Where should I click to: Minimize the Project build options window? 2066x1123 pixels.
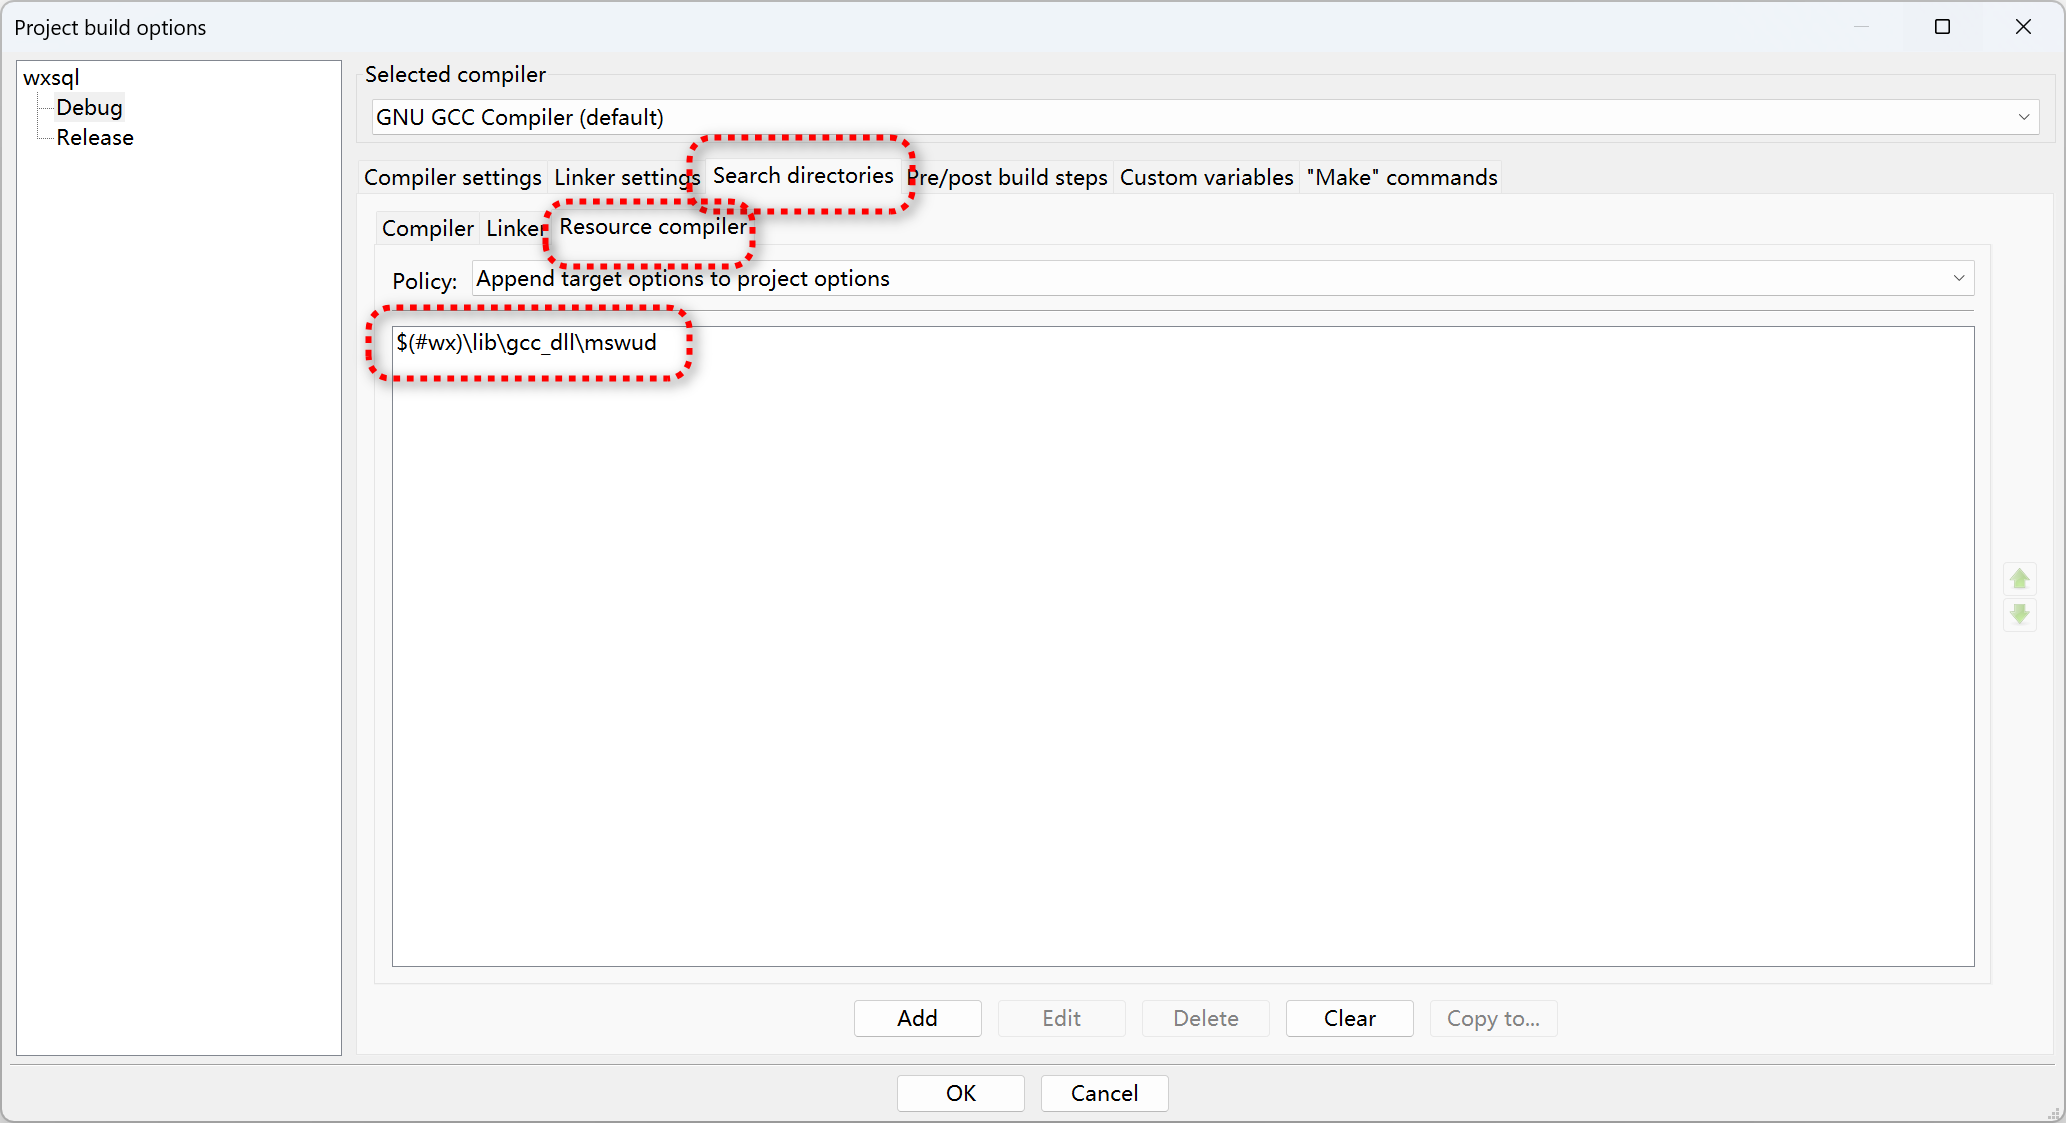coord(1861,27)
